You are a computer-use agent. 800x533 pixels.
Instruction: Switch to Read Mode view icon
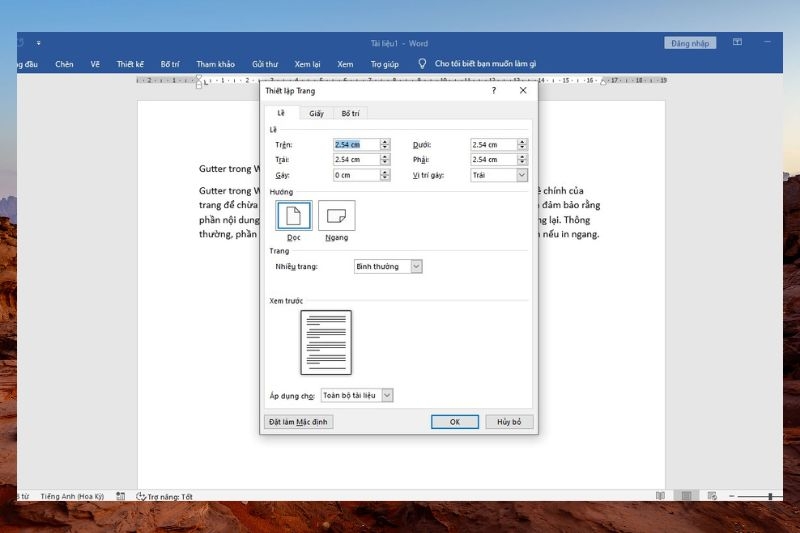[660, 496]
